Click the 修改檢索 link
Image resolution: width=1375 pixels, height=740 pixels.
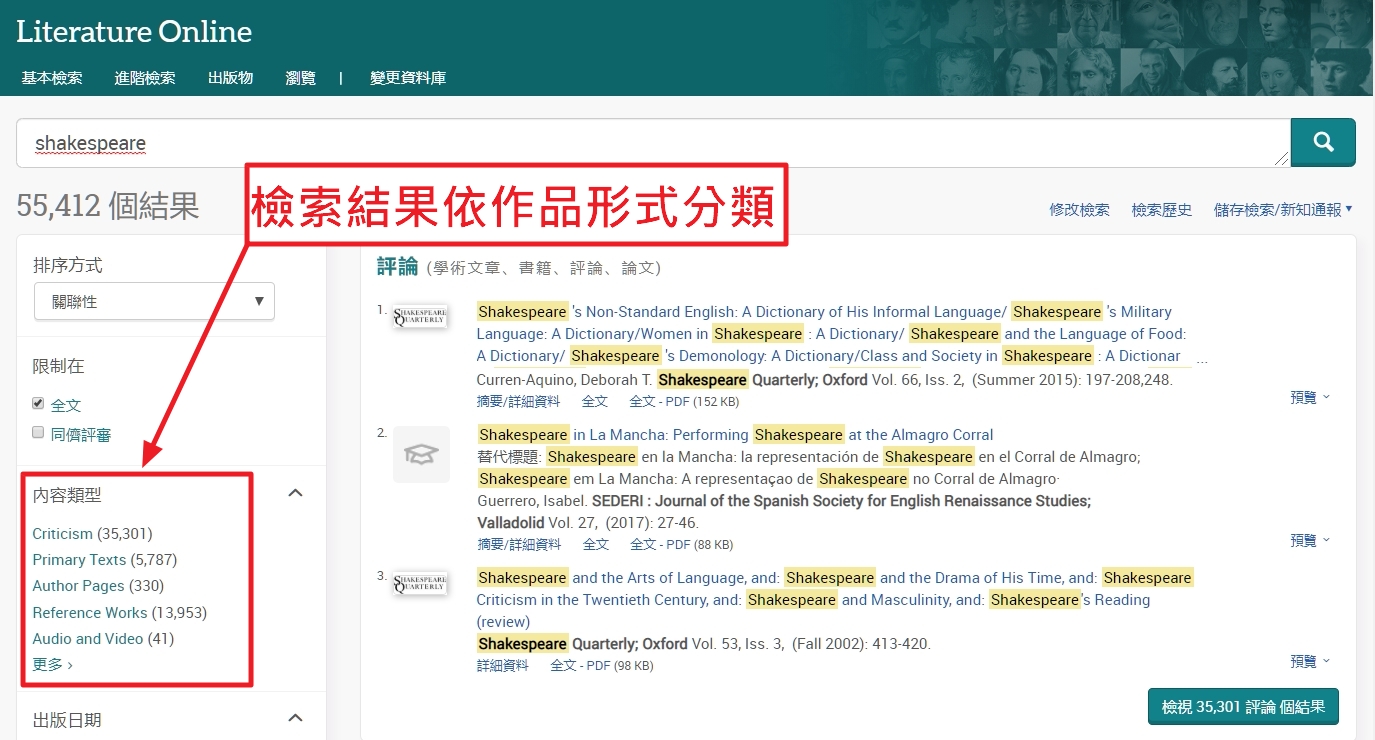(x=1079, y=210)
